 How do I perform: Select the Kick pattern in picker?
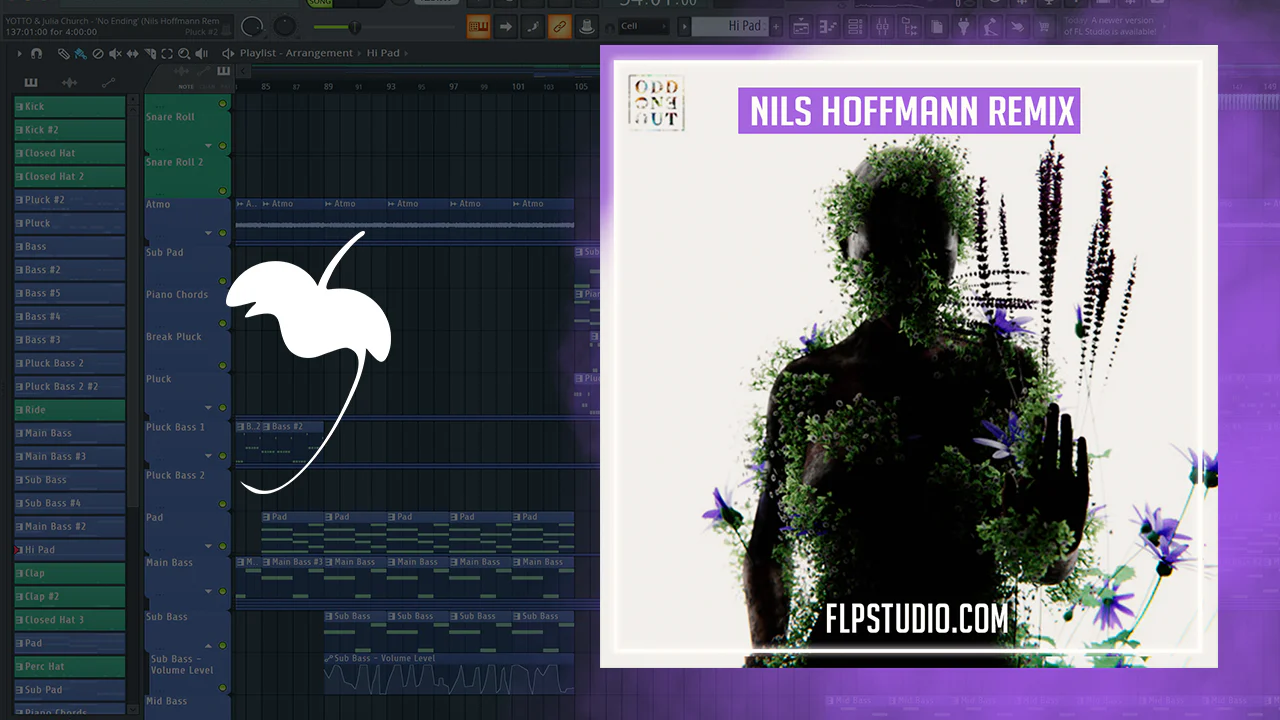click(x=69, y=106)
